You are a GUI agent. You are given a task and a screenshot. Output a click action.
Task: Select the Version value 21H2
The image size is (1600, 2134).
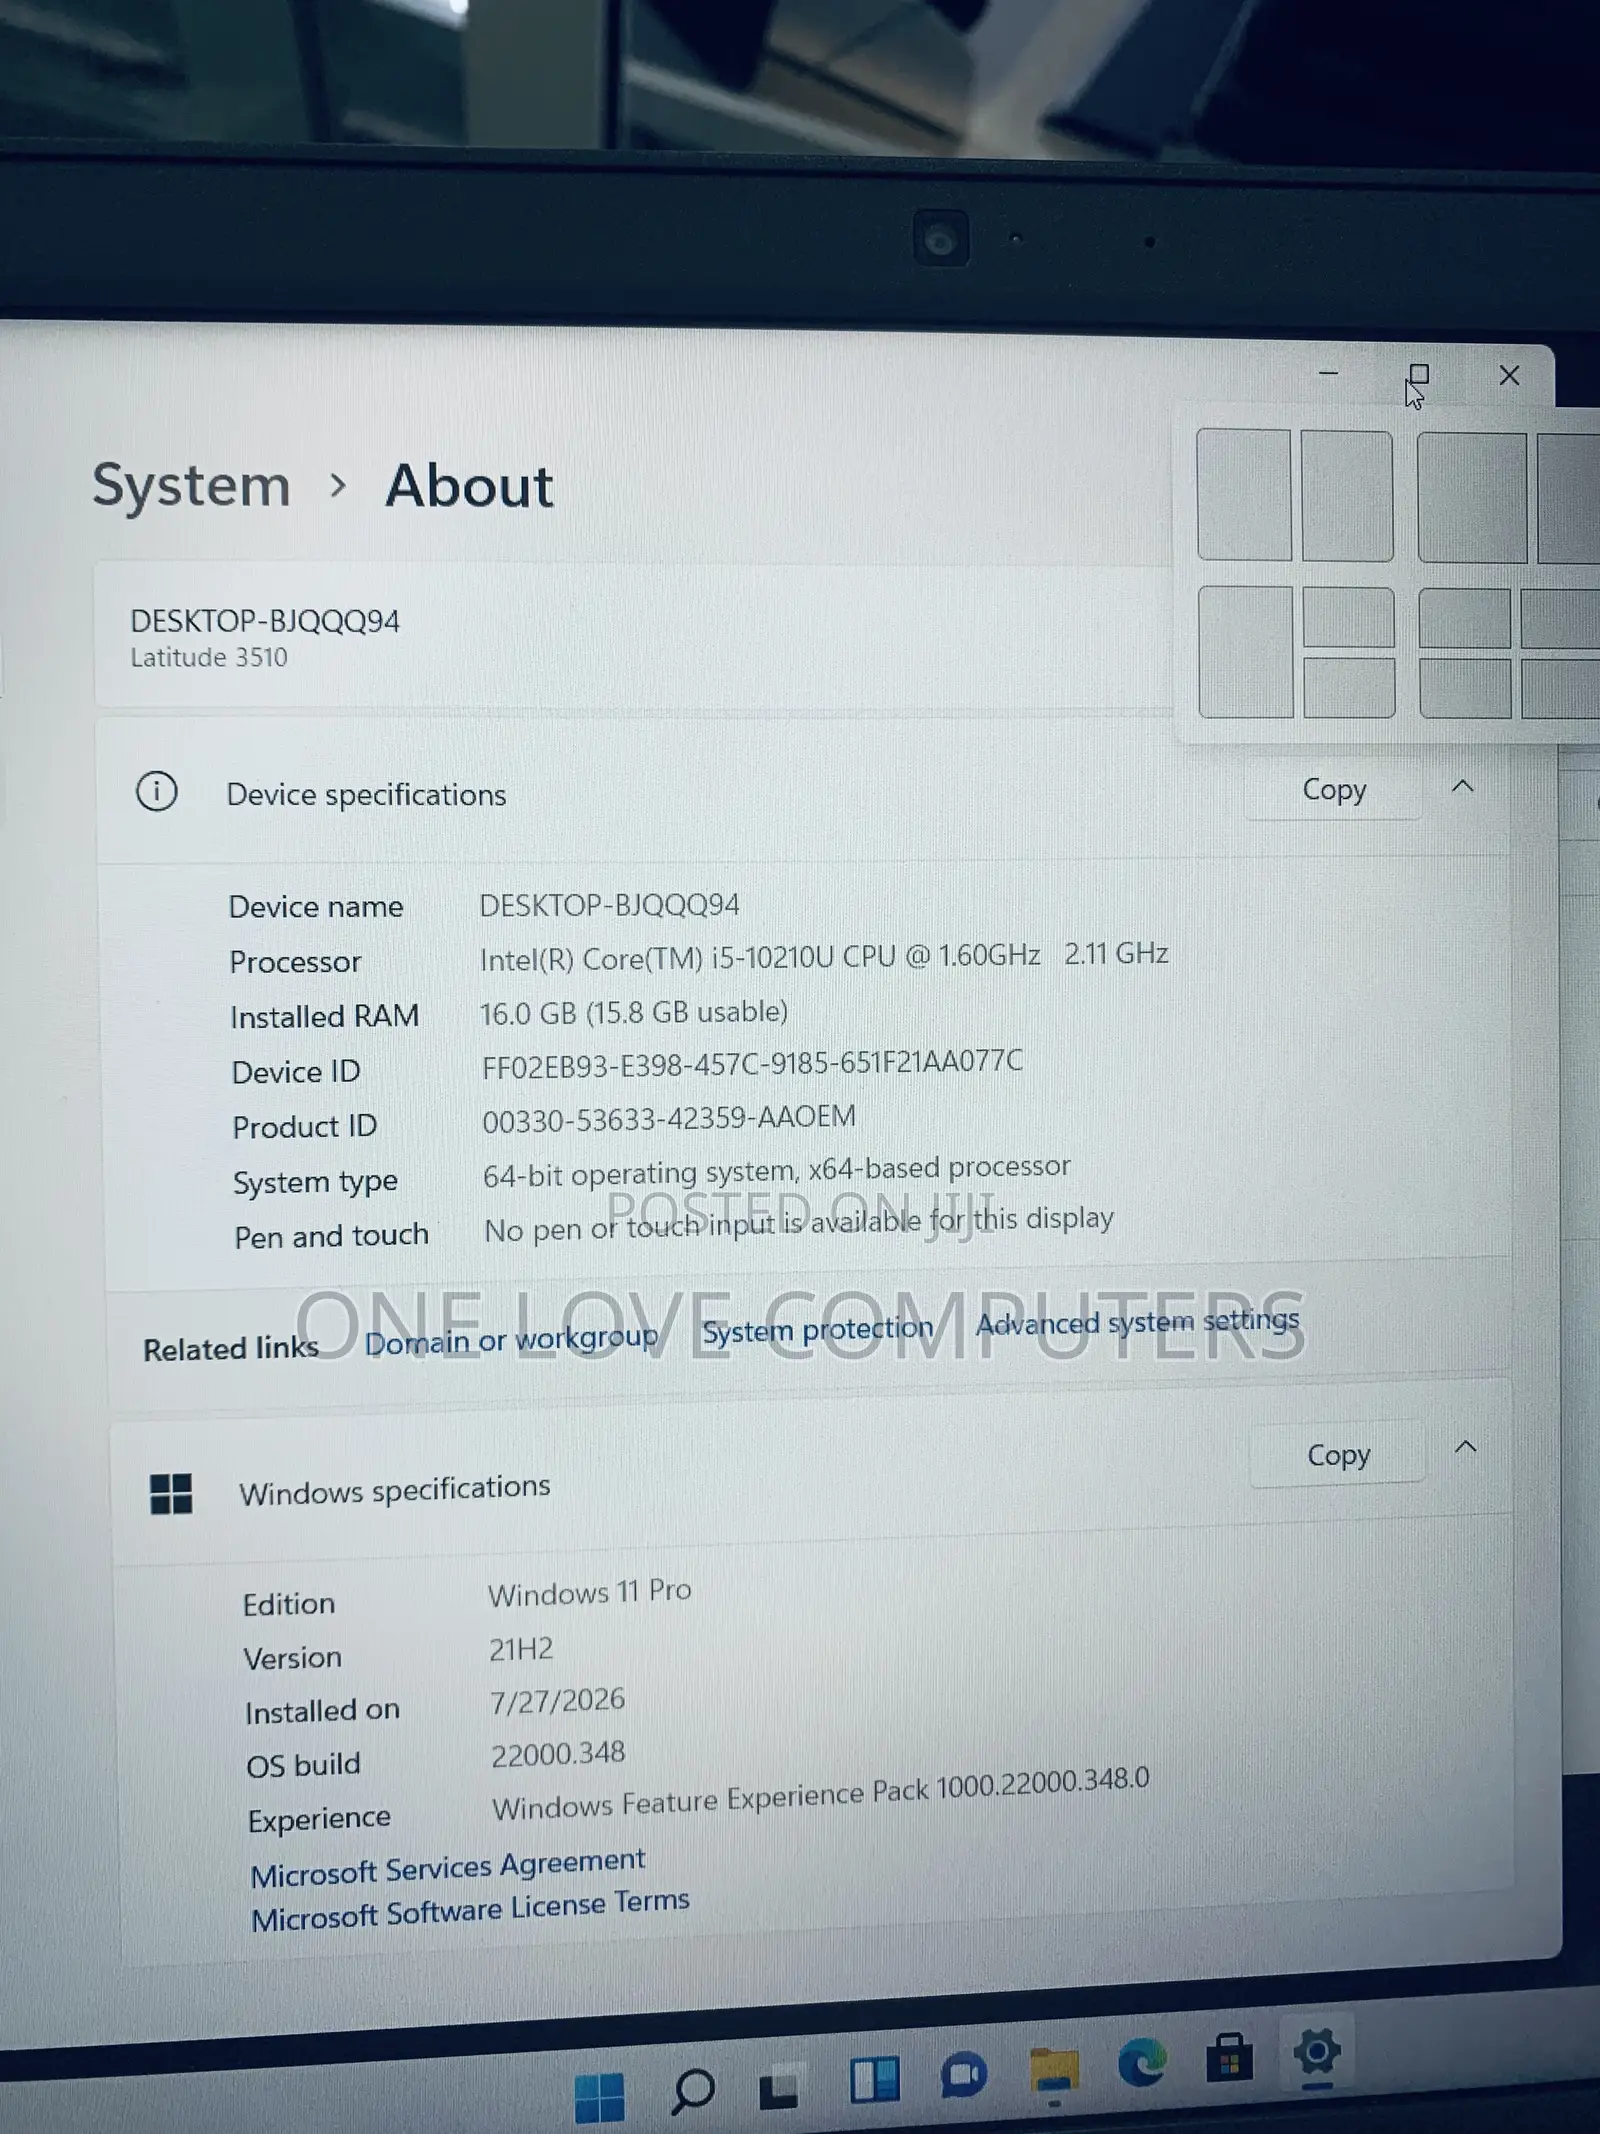click(521, 1648)
